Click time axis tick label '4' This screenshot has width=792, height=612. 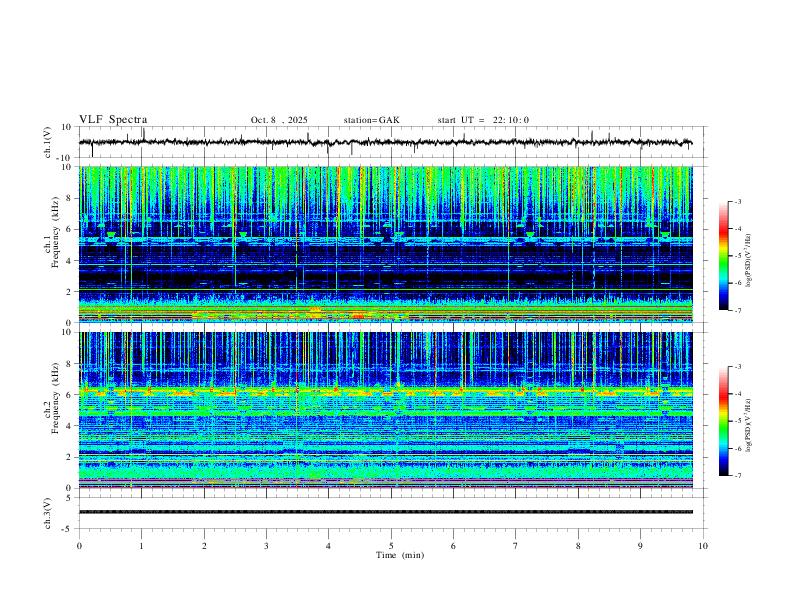328,546
